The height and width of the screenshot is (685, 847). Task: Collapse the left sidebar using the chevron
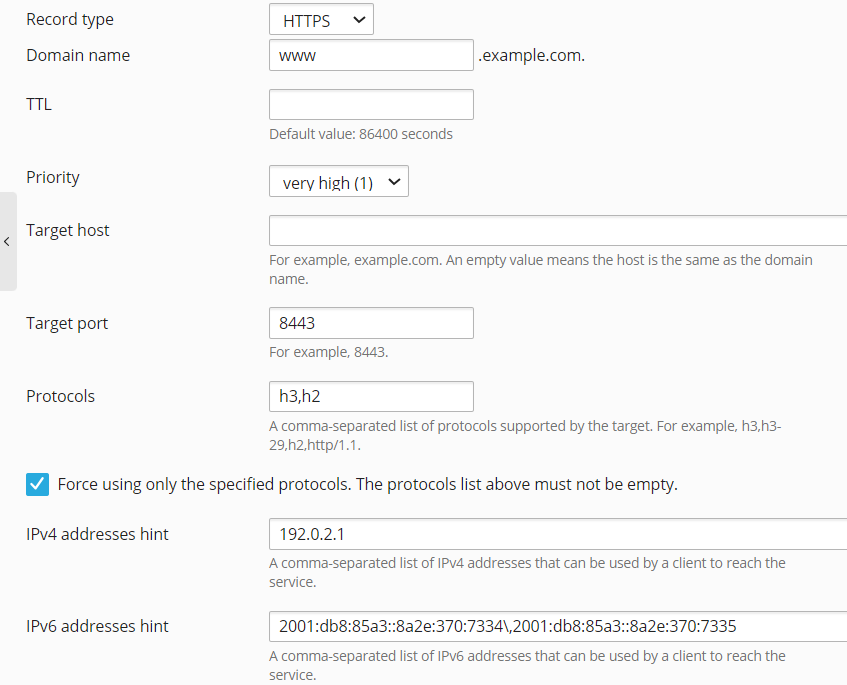7,242
